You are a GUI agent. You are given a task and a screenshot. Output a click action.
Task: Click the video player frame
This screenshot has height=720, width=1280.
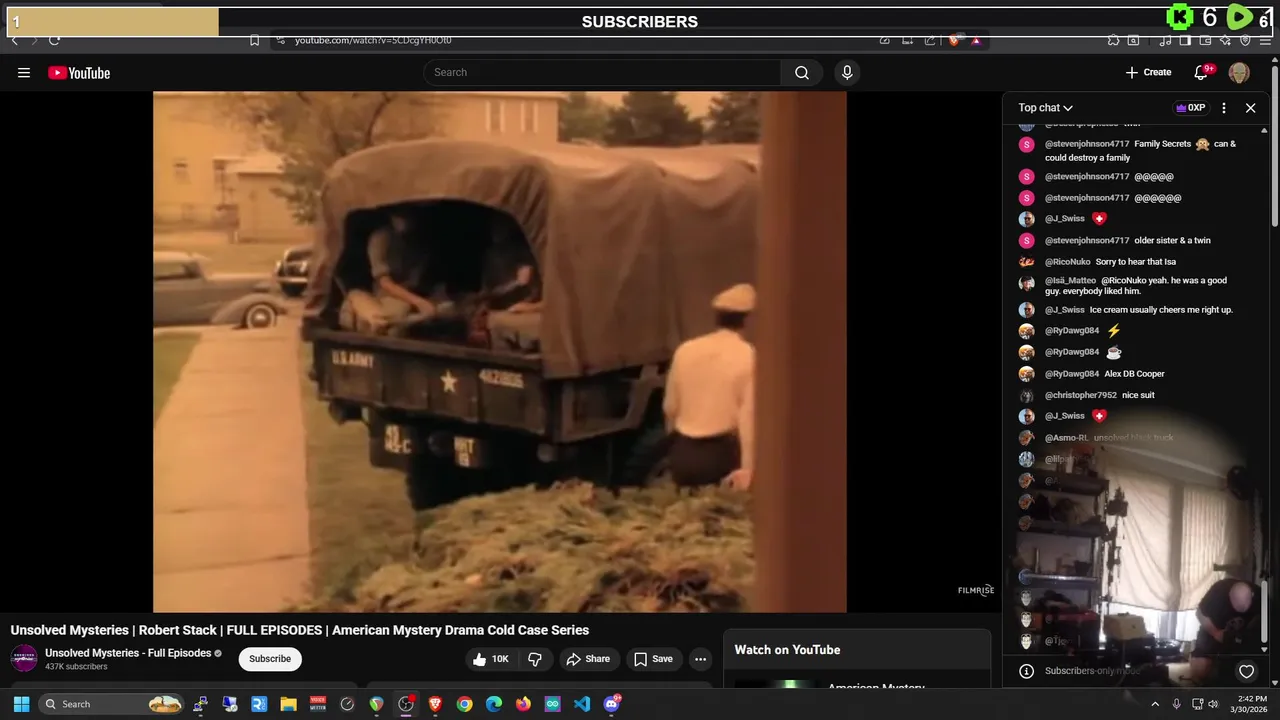point(499,352)
